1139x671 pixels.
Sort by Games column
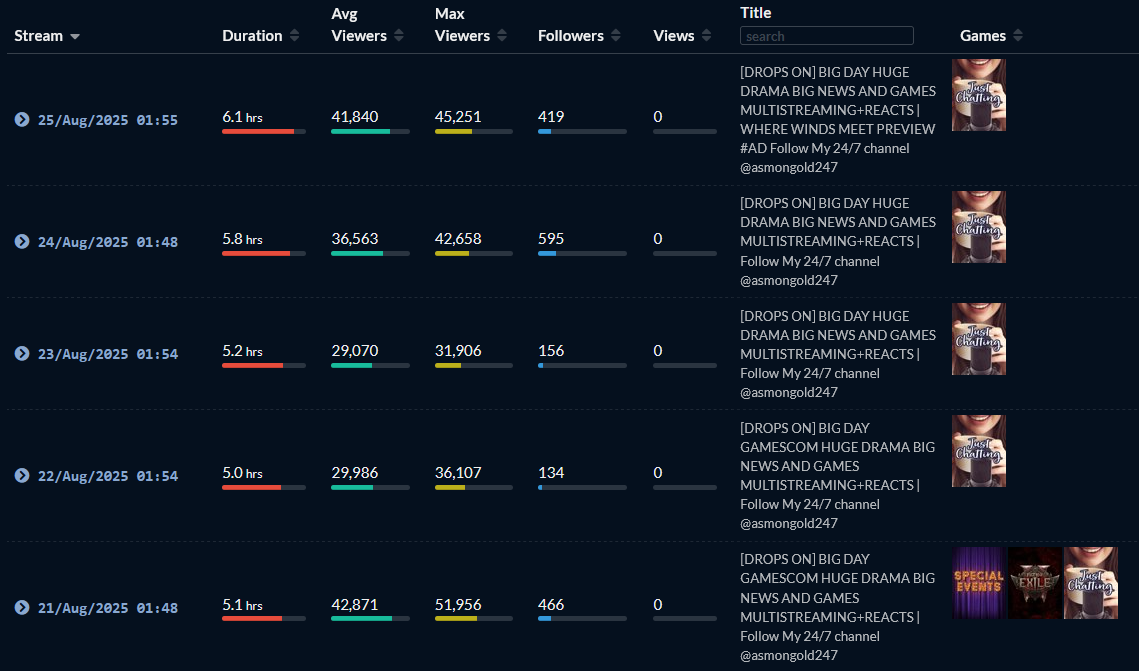990,36
